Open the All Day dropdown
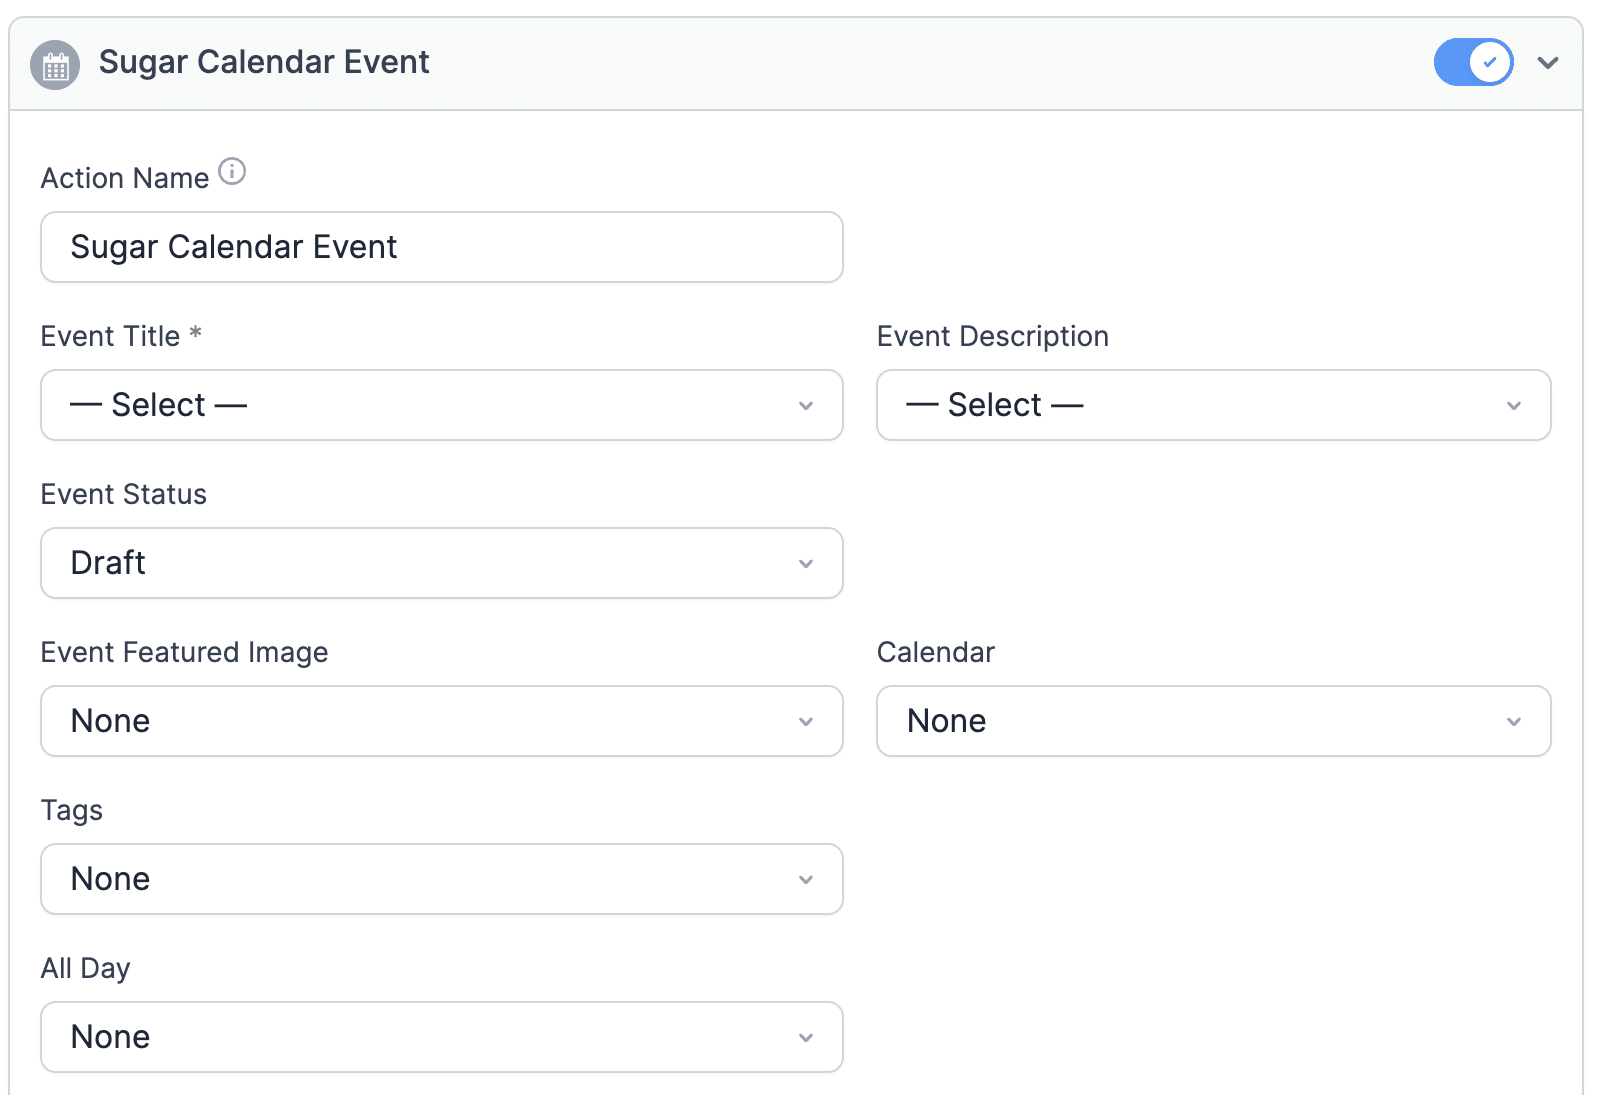 pos(441,1037)
